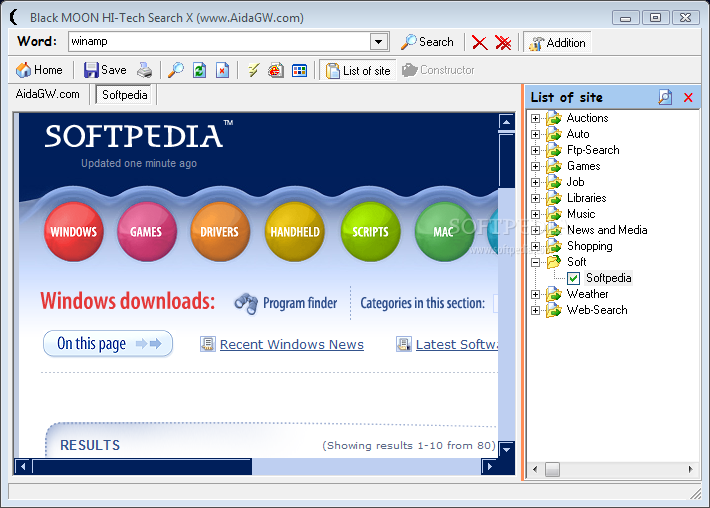This screenshot has height=508, width=710.
Task: Click the Softpedia logo
Action: (139, 135)
